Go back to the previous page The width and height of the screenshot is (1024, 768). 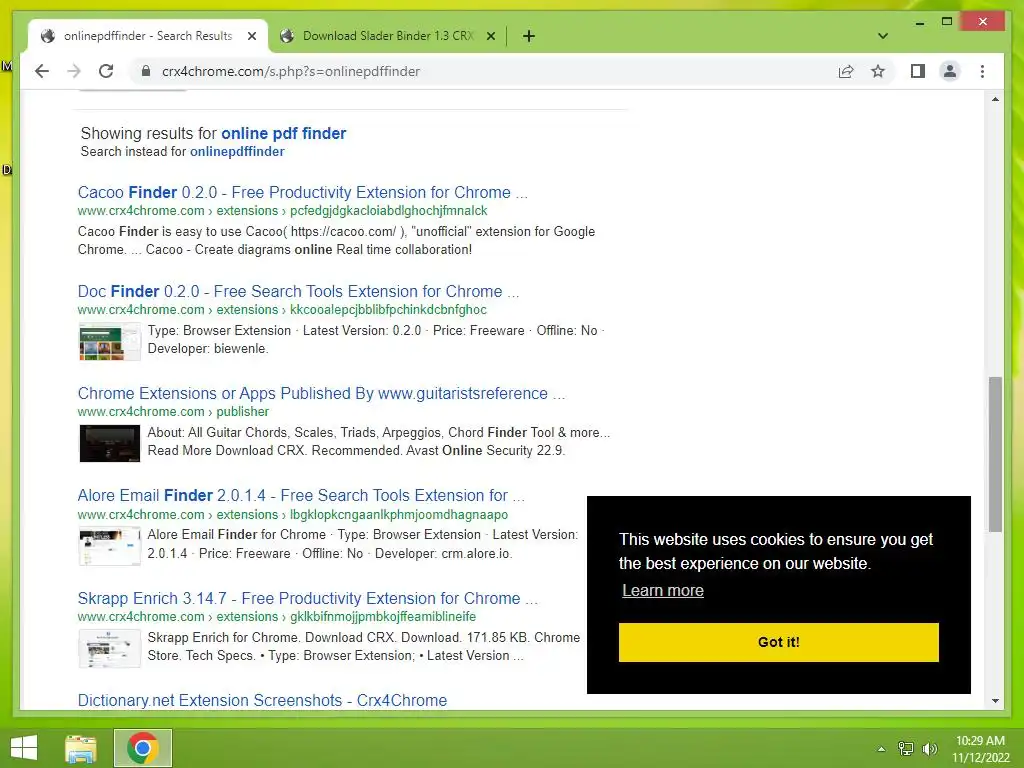click(42, 71)
